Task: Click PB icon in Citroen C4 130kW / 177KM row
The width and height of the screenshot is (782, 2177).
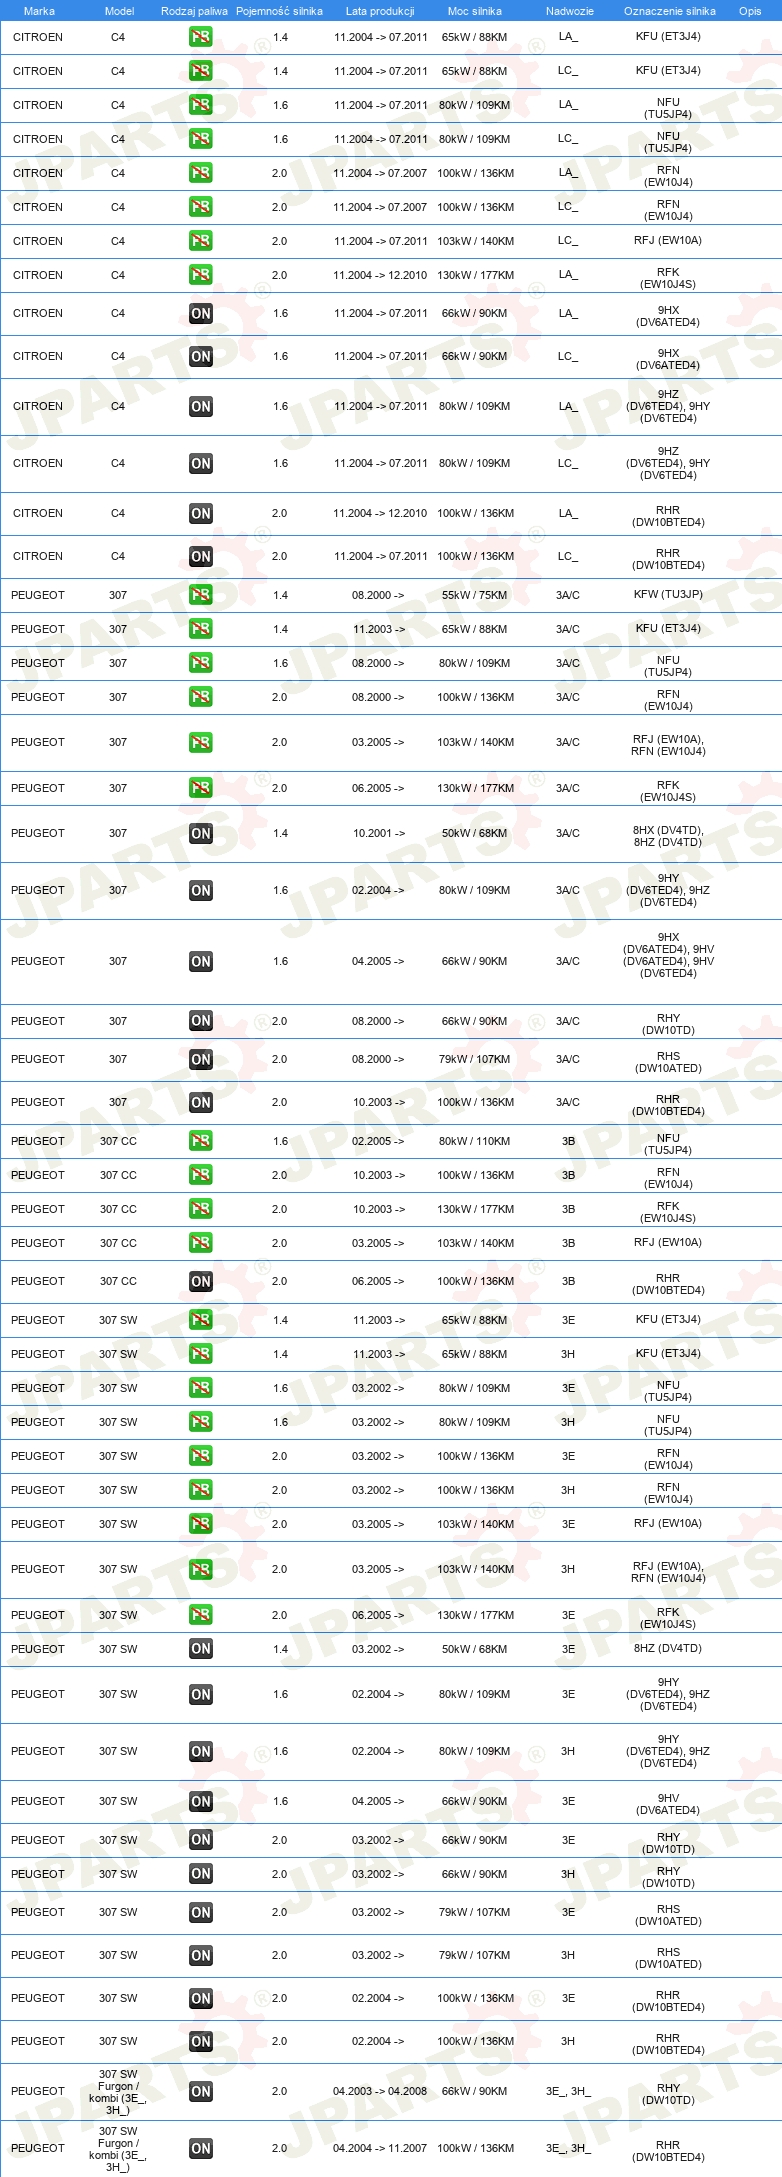Action: (200, 275)
